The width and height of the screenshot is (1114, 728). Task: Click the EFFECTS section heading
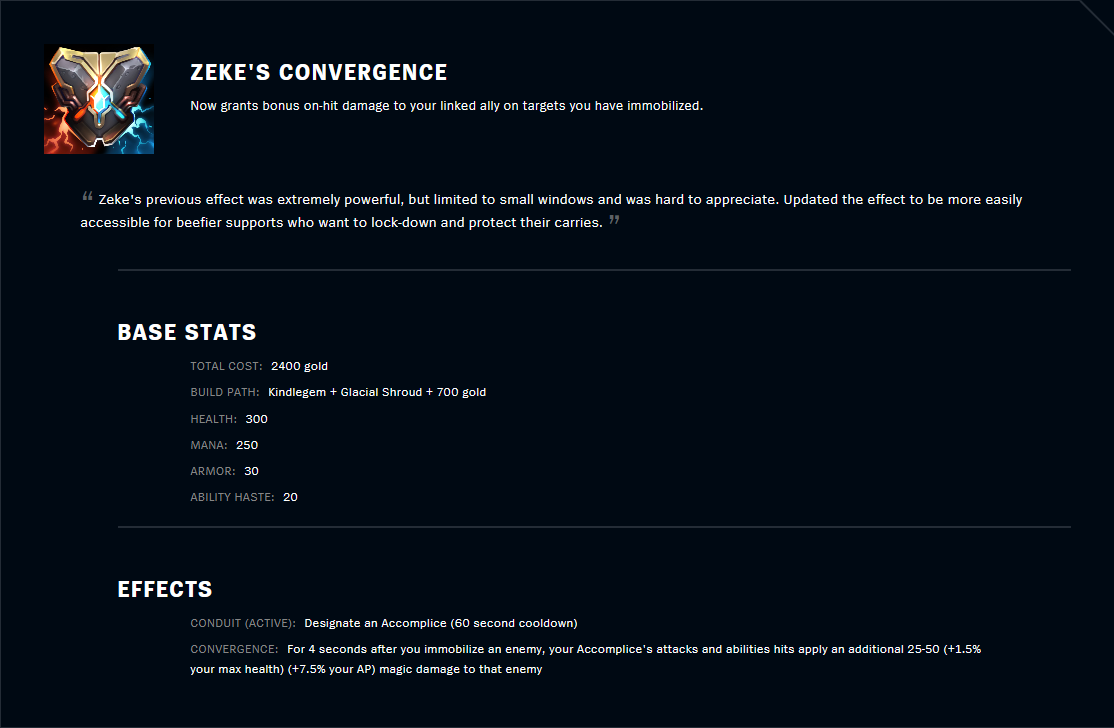pos(165,590)
